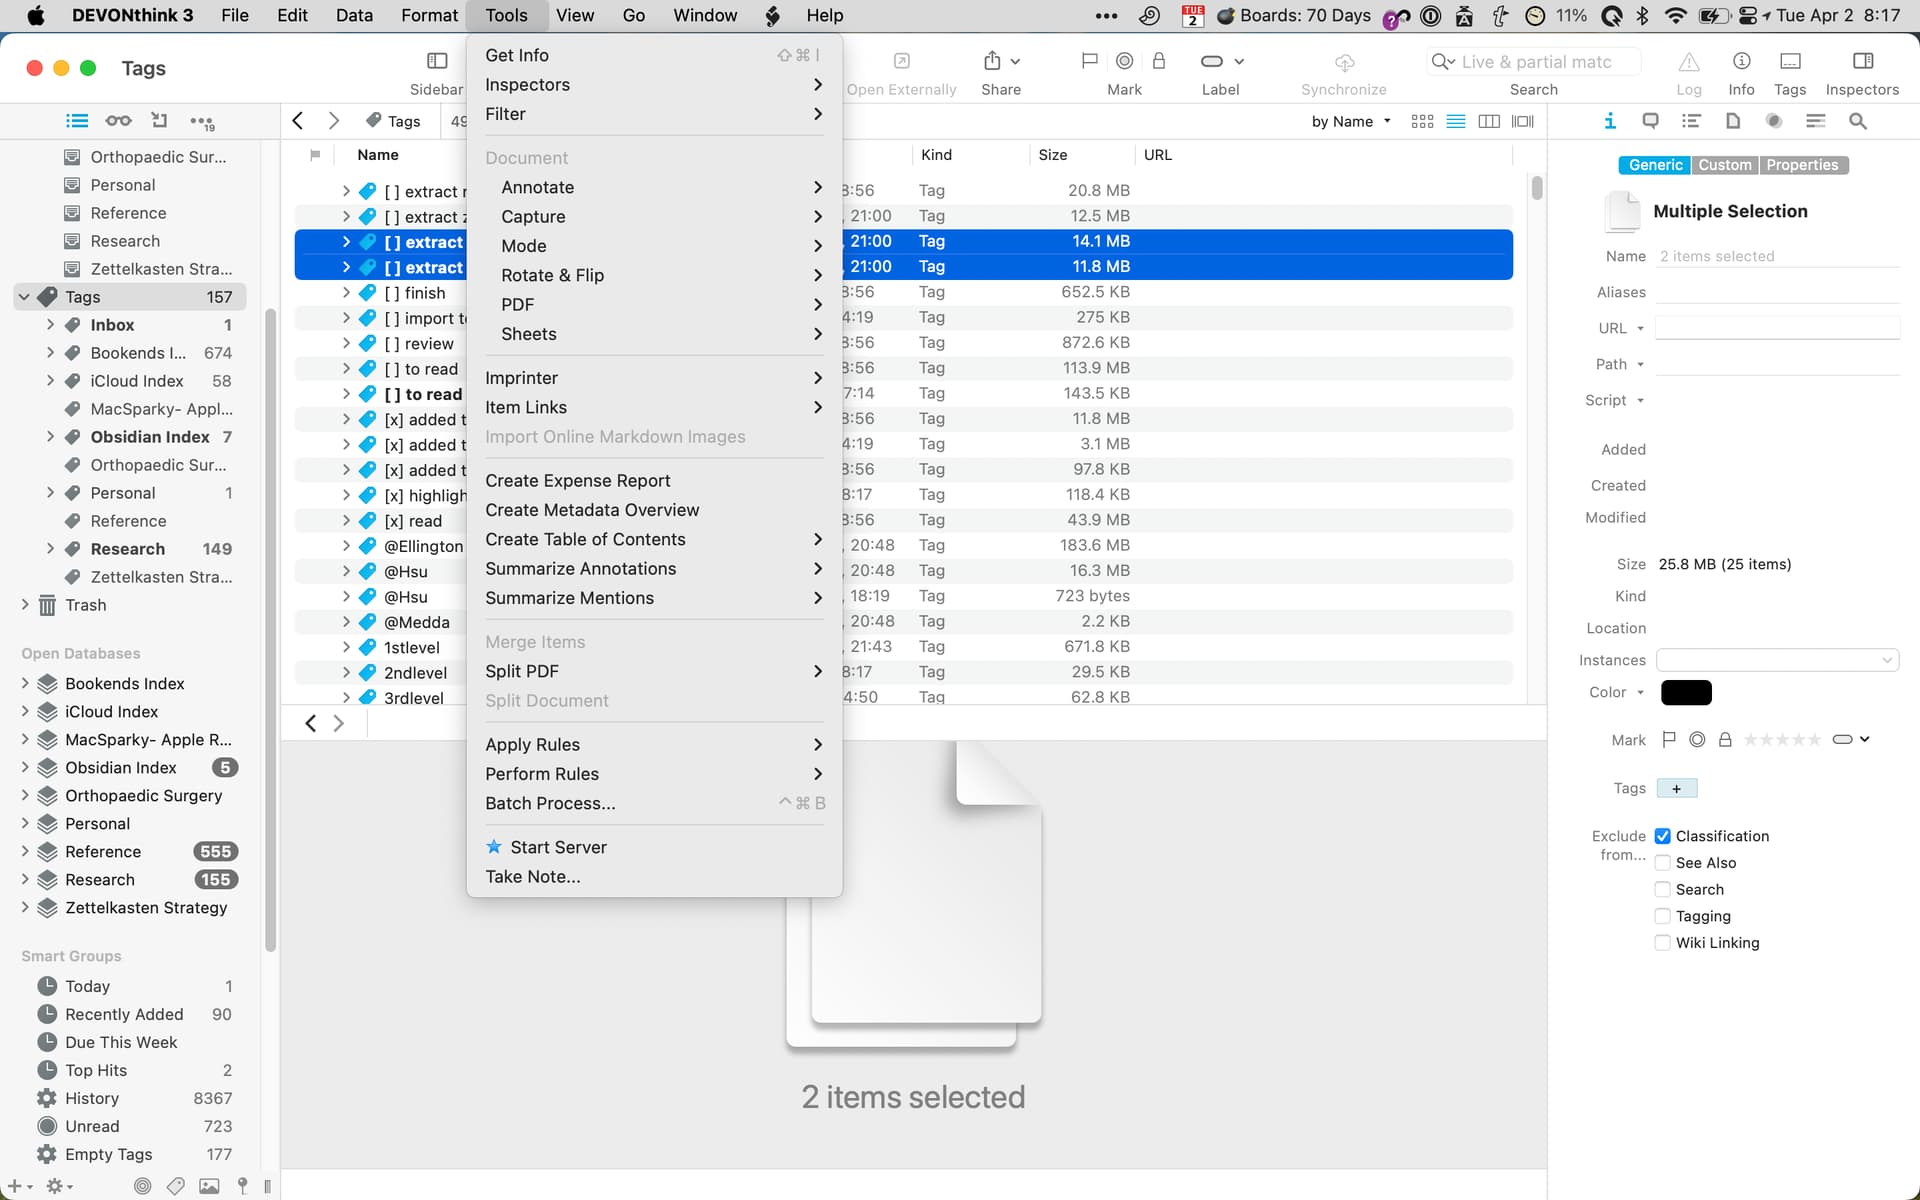The height and width of the screenshot is (1200, 1920).
Task: Click the black Color swatch
Action: tap(1685, 692)
